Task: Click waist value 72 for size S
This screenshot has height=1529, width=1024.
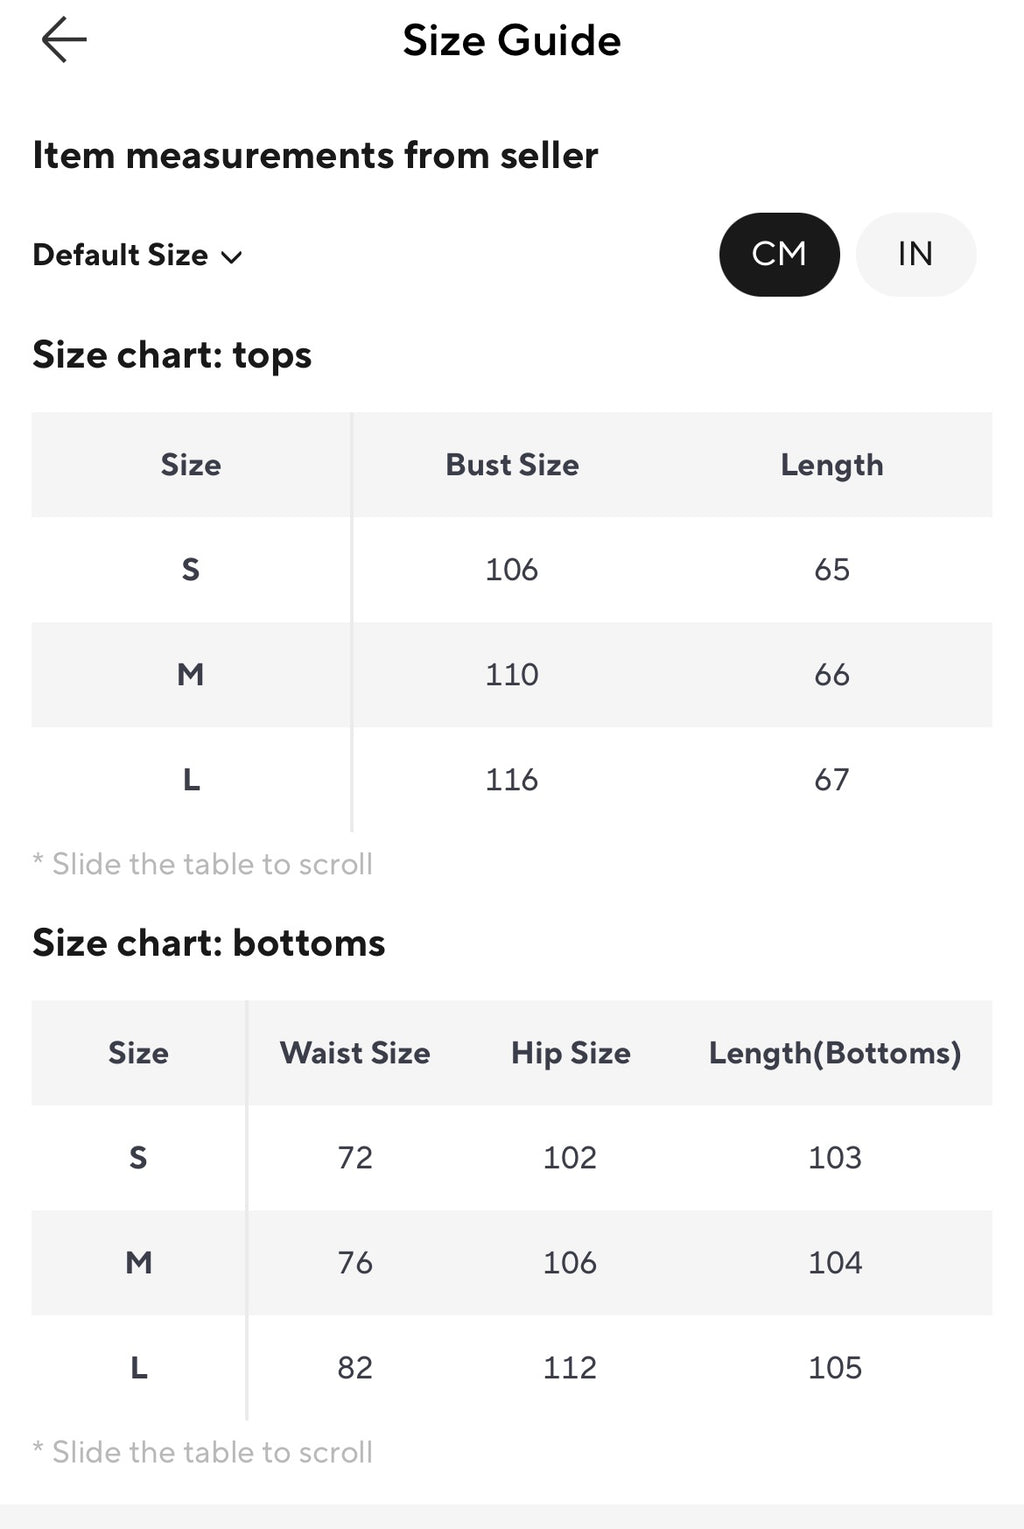Action: (355, 1158)
